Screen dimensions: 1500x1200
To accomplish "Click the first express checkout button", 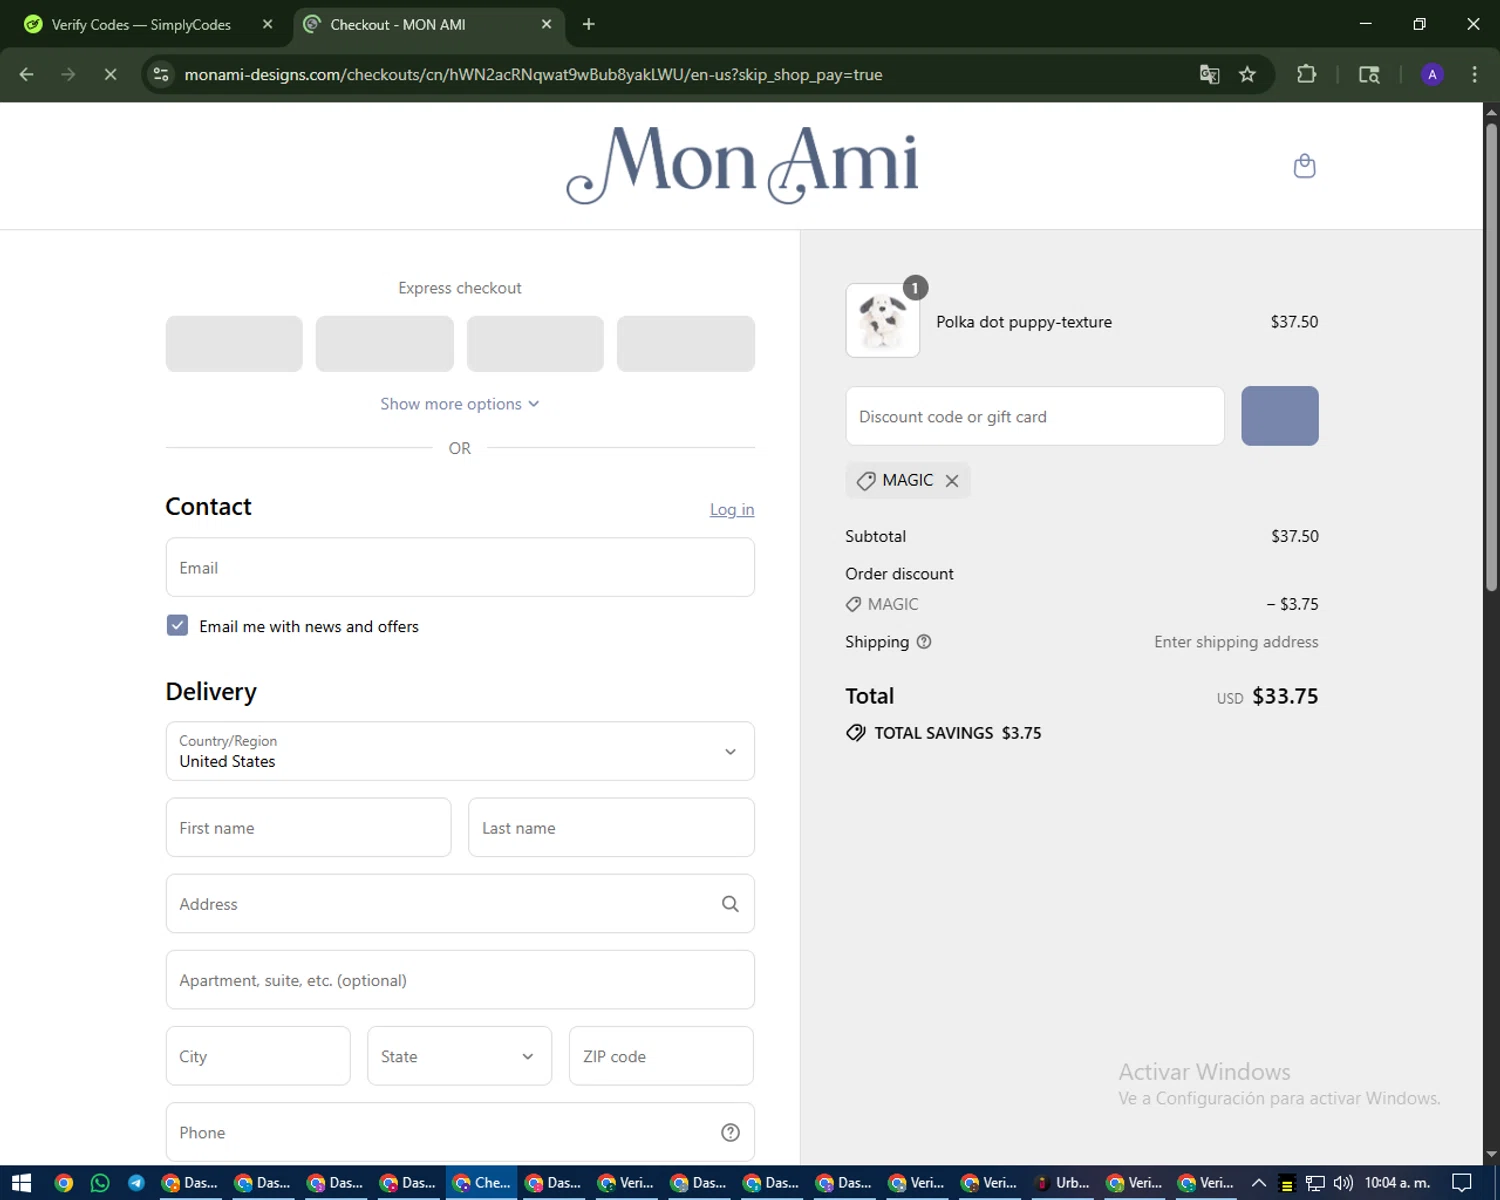I will (x=234, y=344).
